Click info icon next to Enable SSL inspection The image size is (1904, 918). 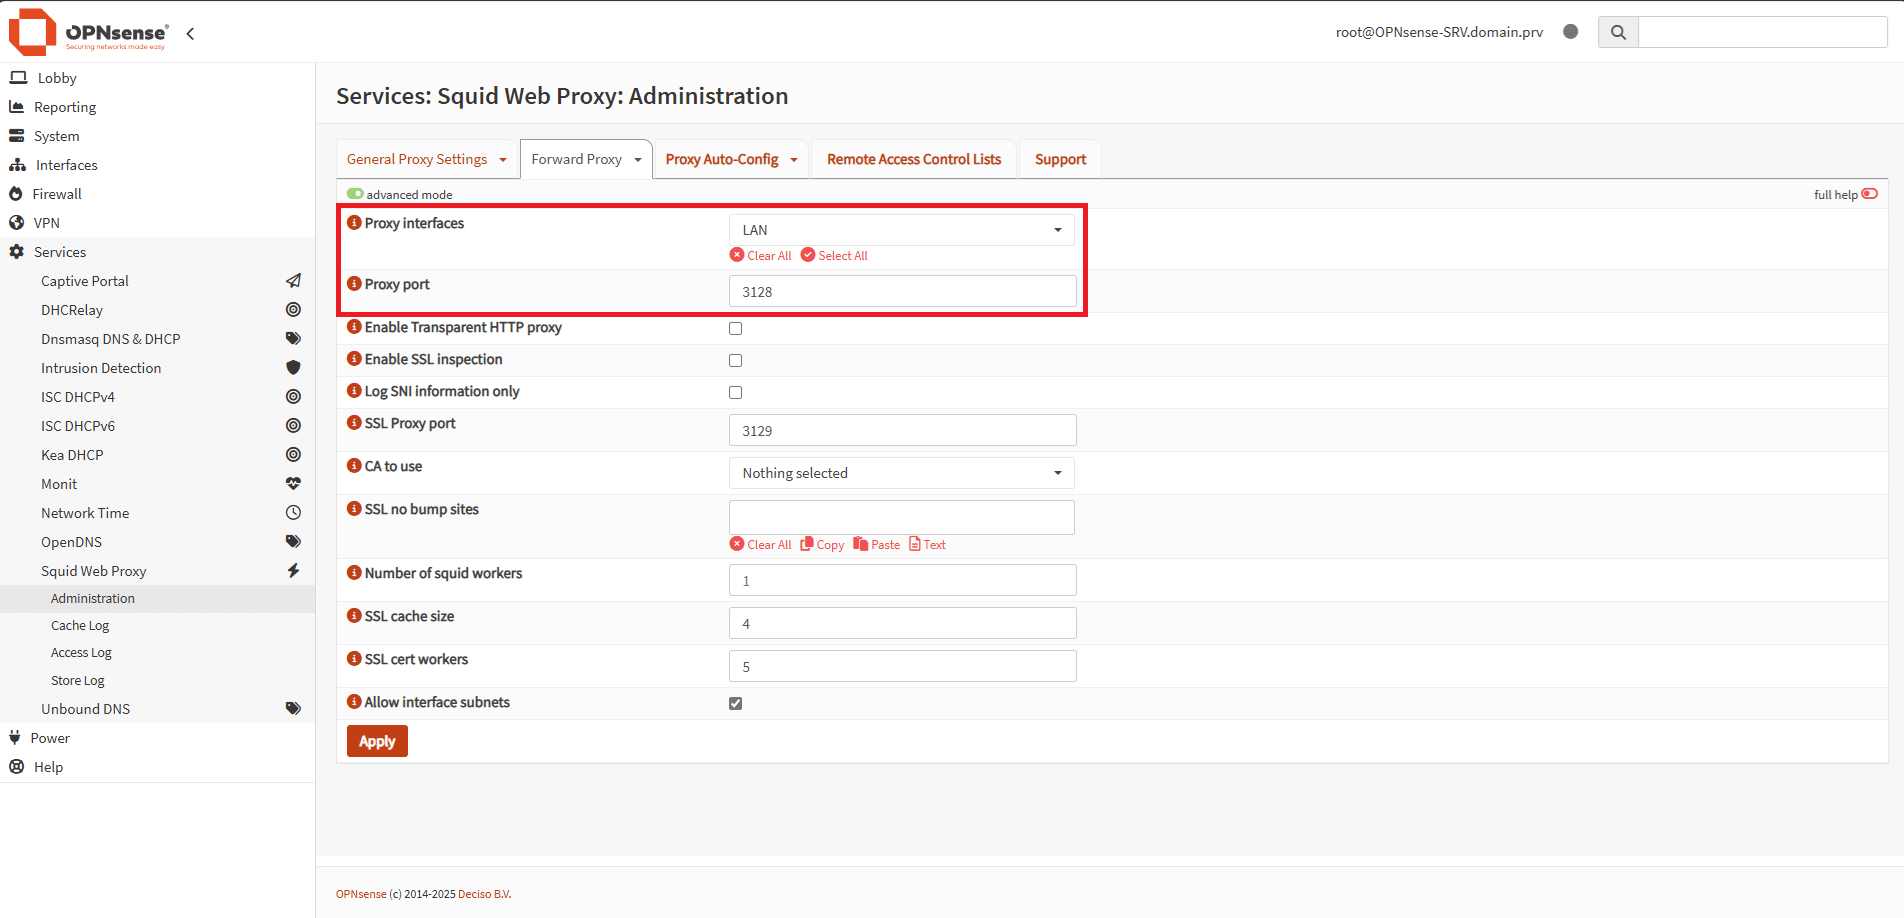[x=354, y=359]
